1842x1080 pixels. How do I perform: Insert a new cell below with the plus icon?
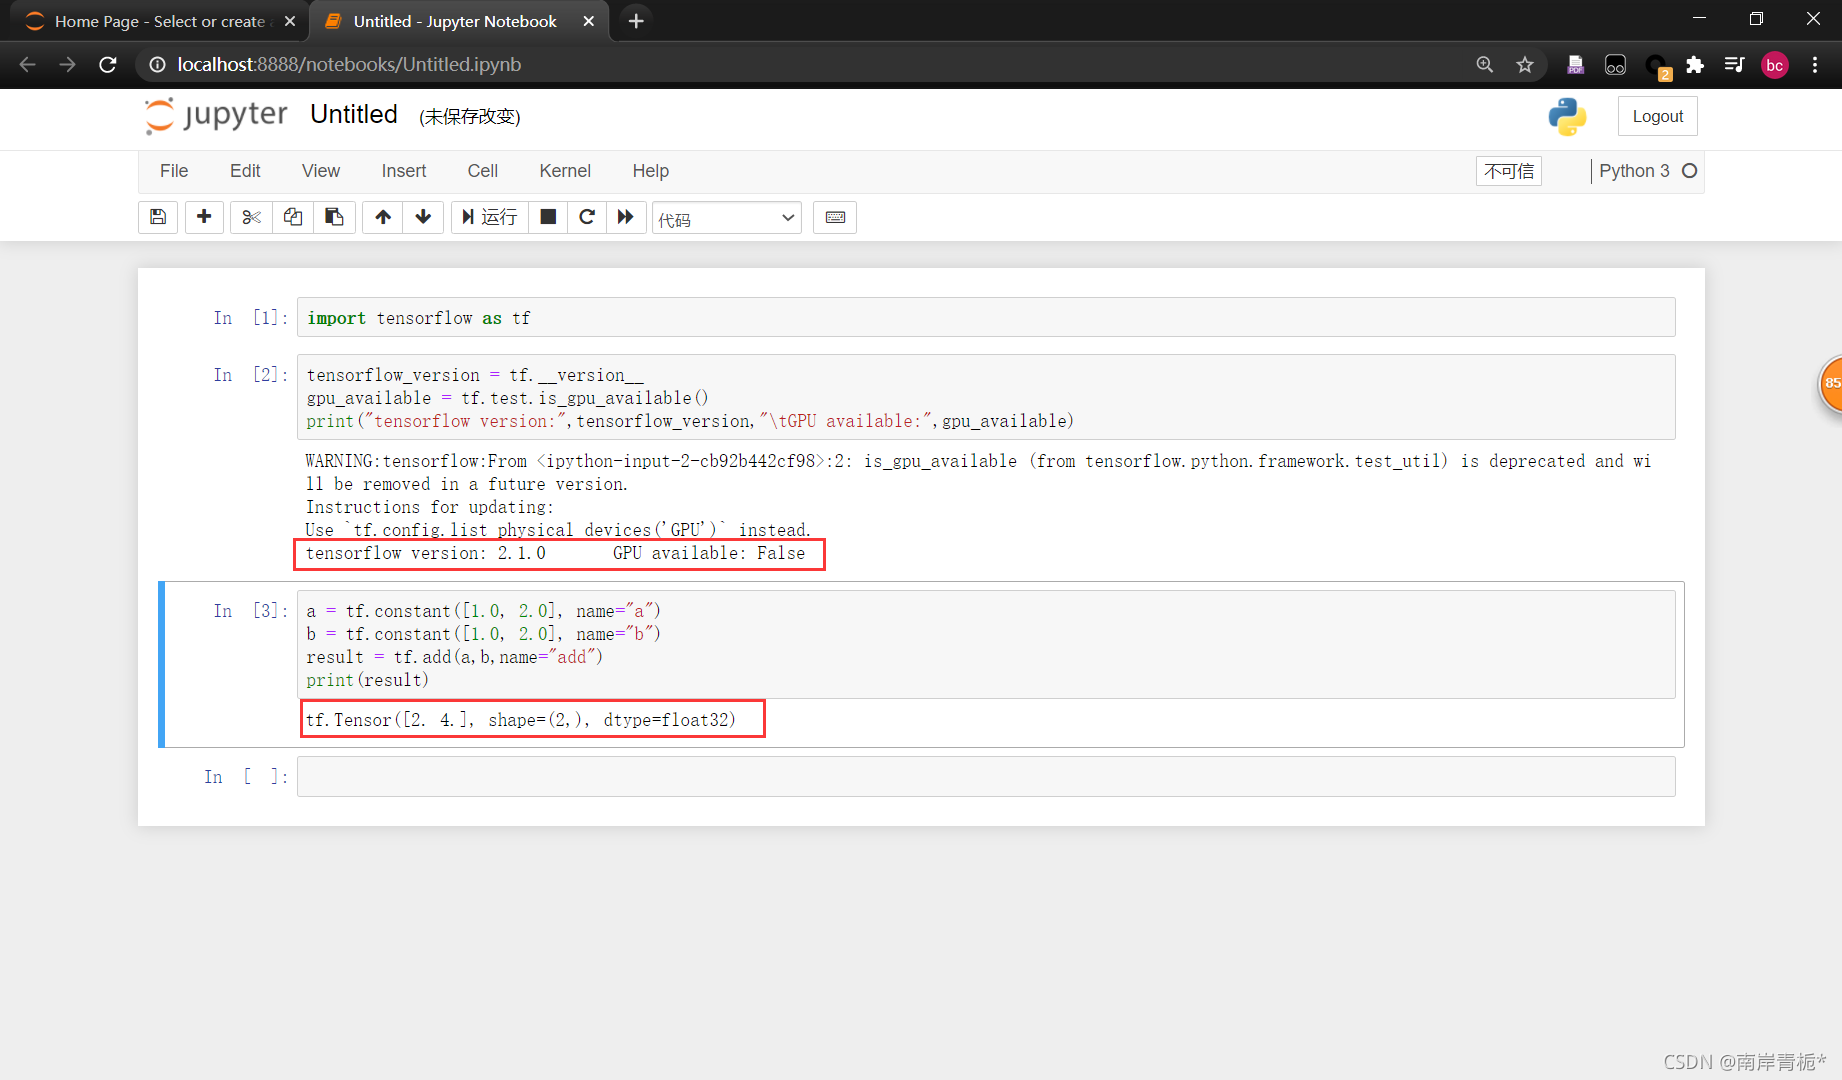pyautogui.click(x=204, y=217)
